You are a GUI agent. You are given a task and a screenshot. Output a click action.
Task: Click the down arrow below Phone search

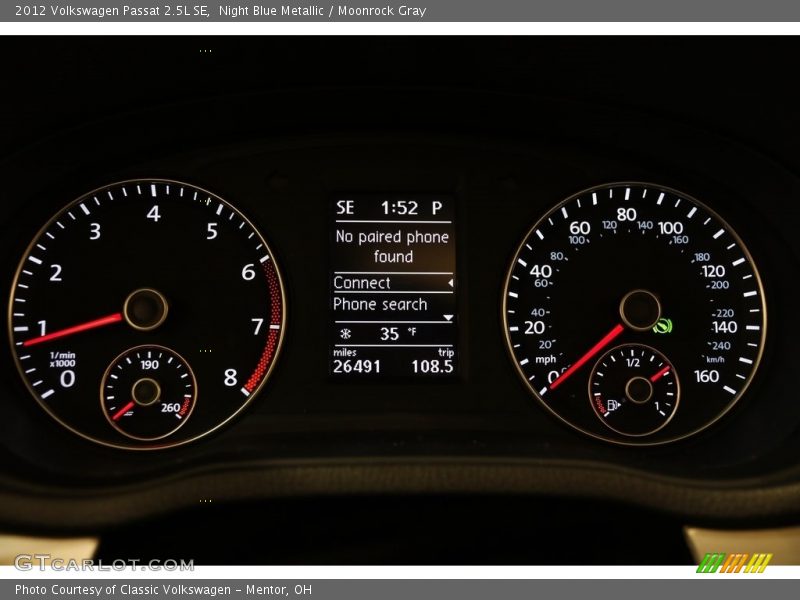[x=448, y=317]
